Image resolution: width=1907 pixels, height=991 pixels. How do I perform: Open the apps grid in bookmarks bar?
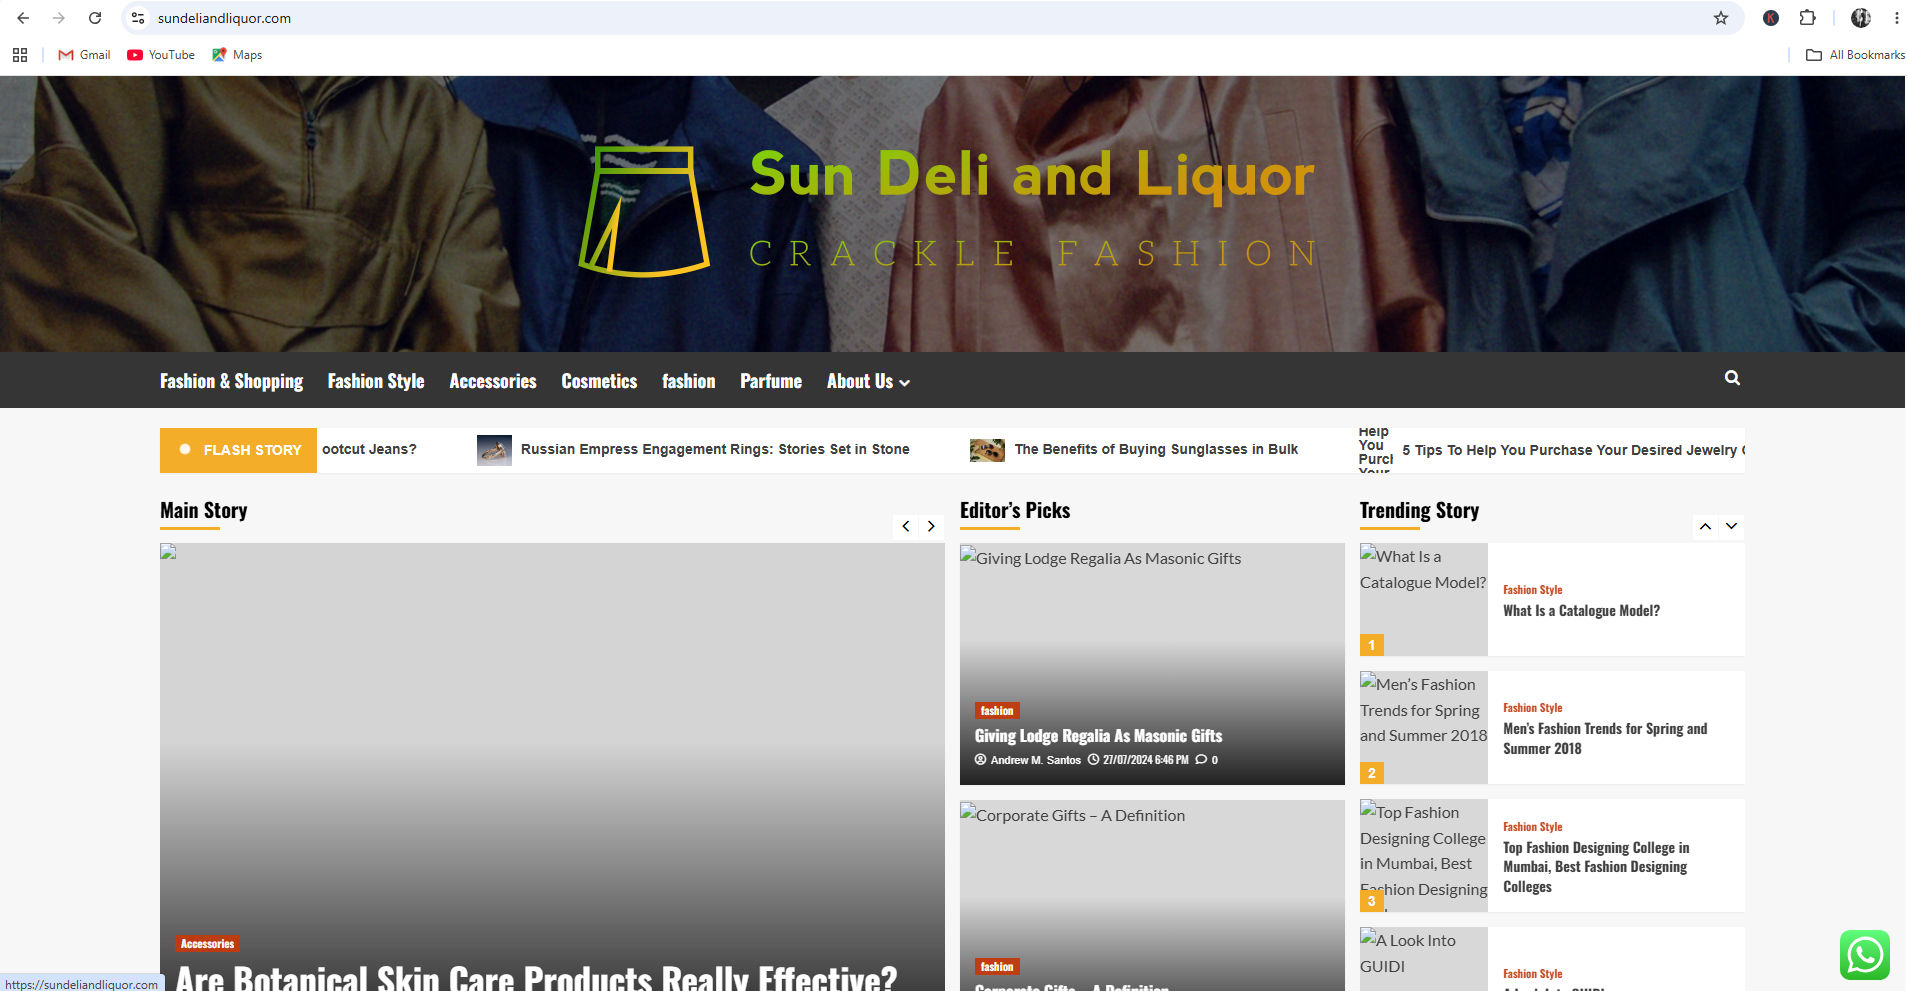pos(20,55)
